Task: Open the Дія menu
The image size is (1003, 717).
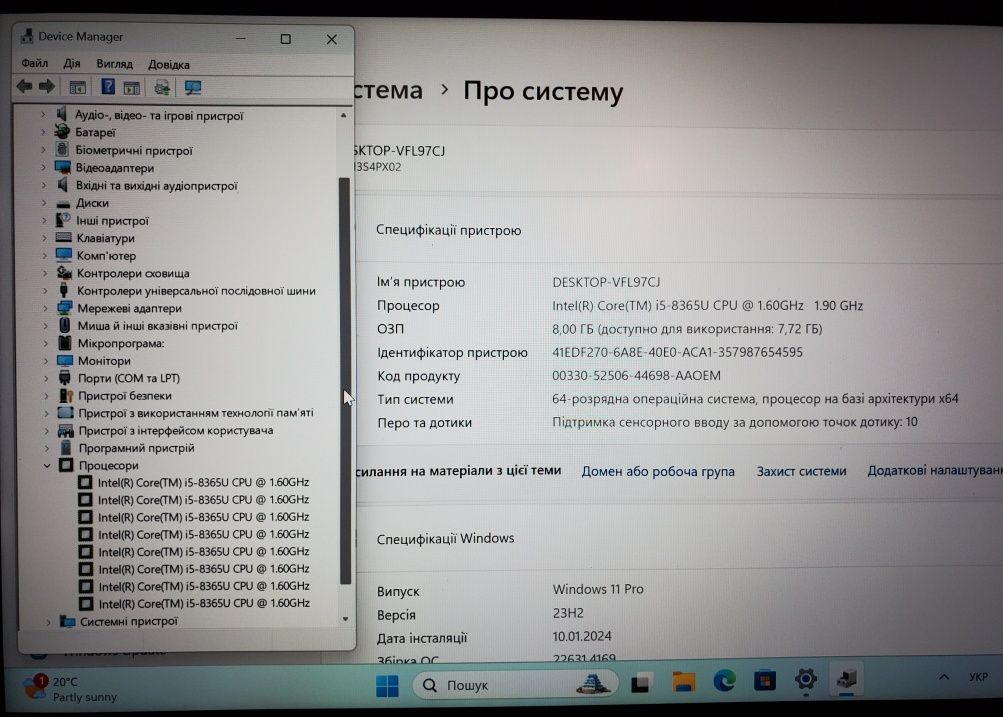Action: coord(72,63)
